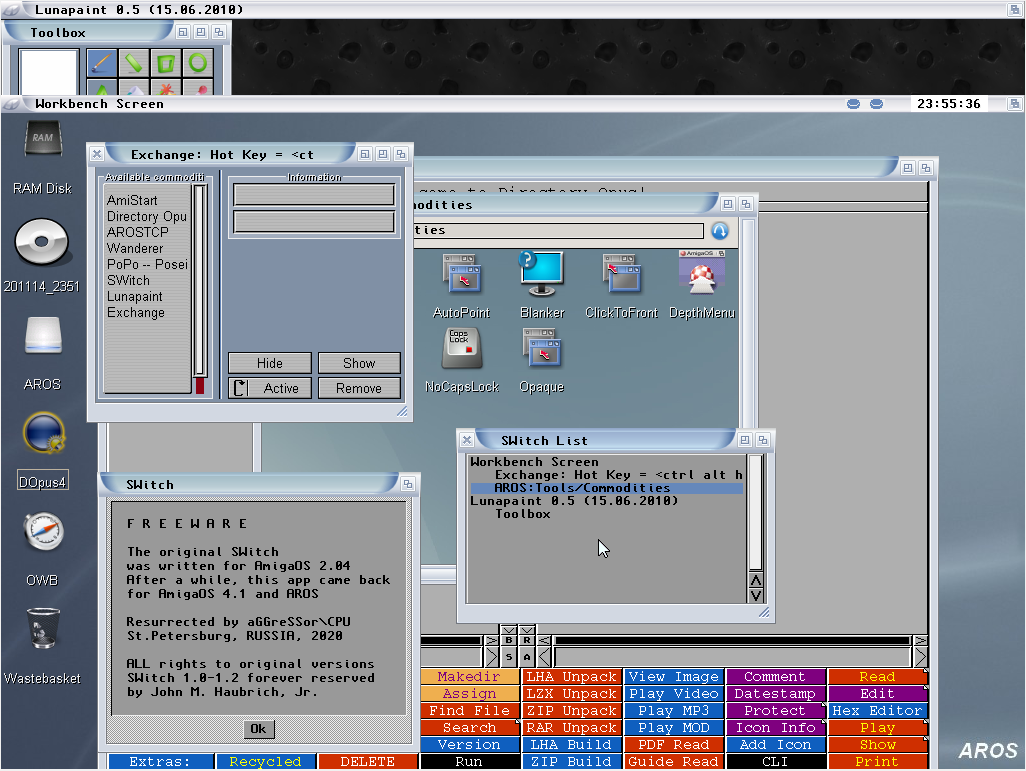Click the Assign button in Directory Opus
This screenshot has width=1026, height=771.
pyautogui.click(x=469, y=694)
